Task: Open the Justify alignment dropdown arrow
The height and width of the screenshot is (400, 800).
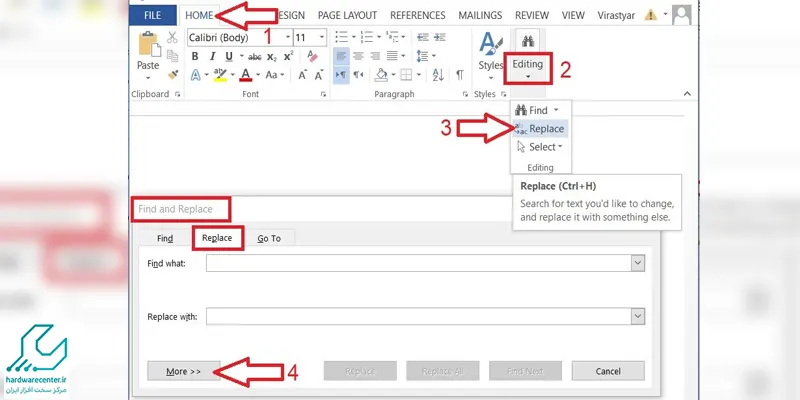Action: [403, 56]
